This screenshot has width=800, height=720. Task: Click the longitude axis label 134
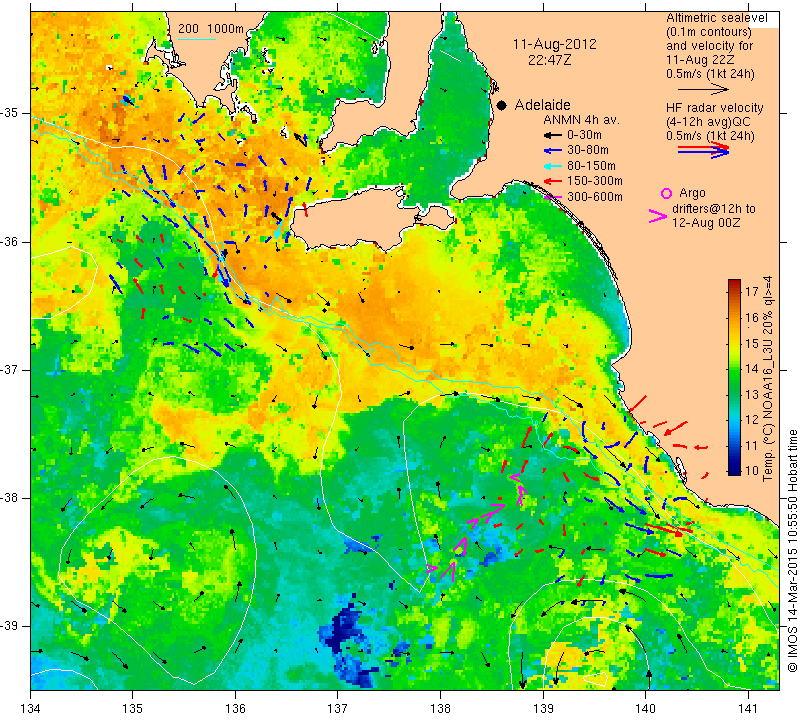pyautogui.click(x=31, y=709)
